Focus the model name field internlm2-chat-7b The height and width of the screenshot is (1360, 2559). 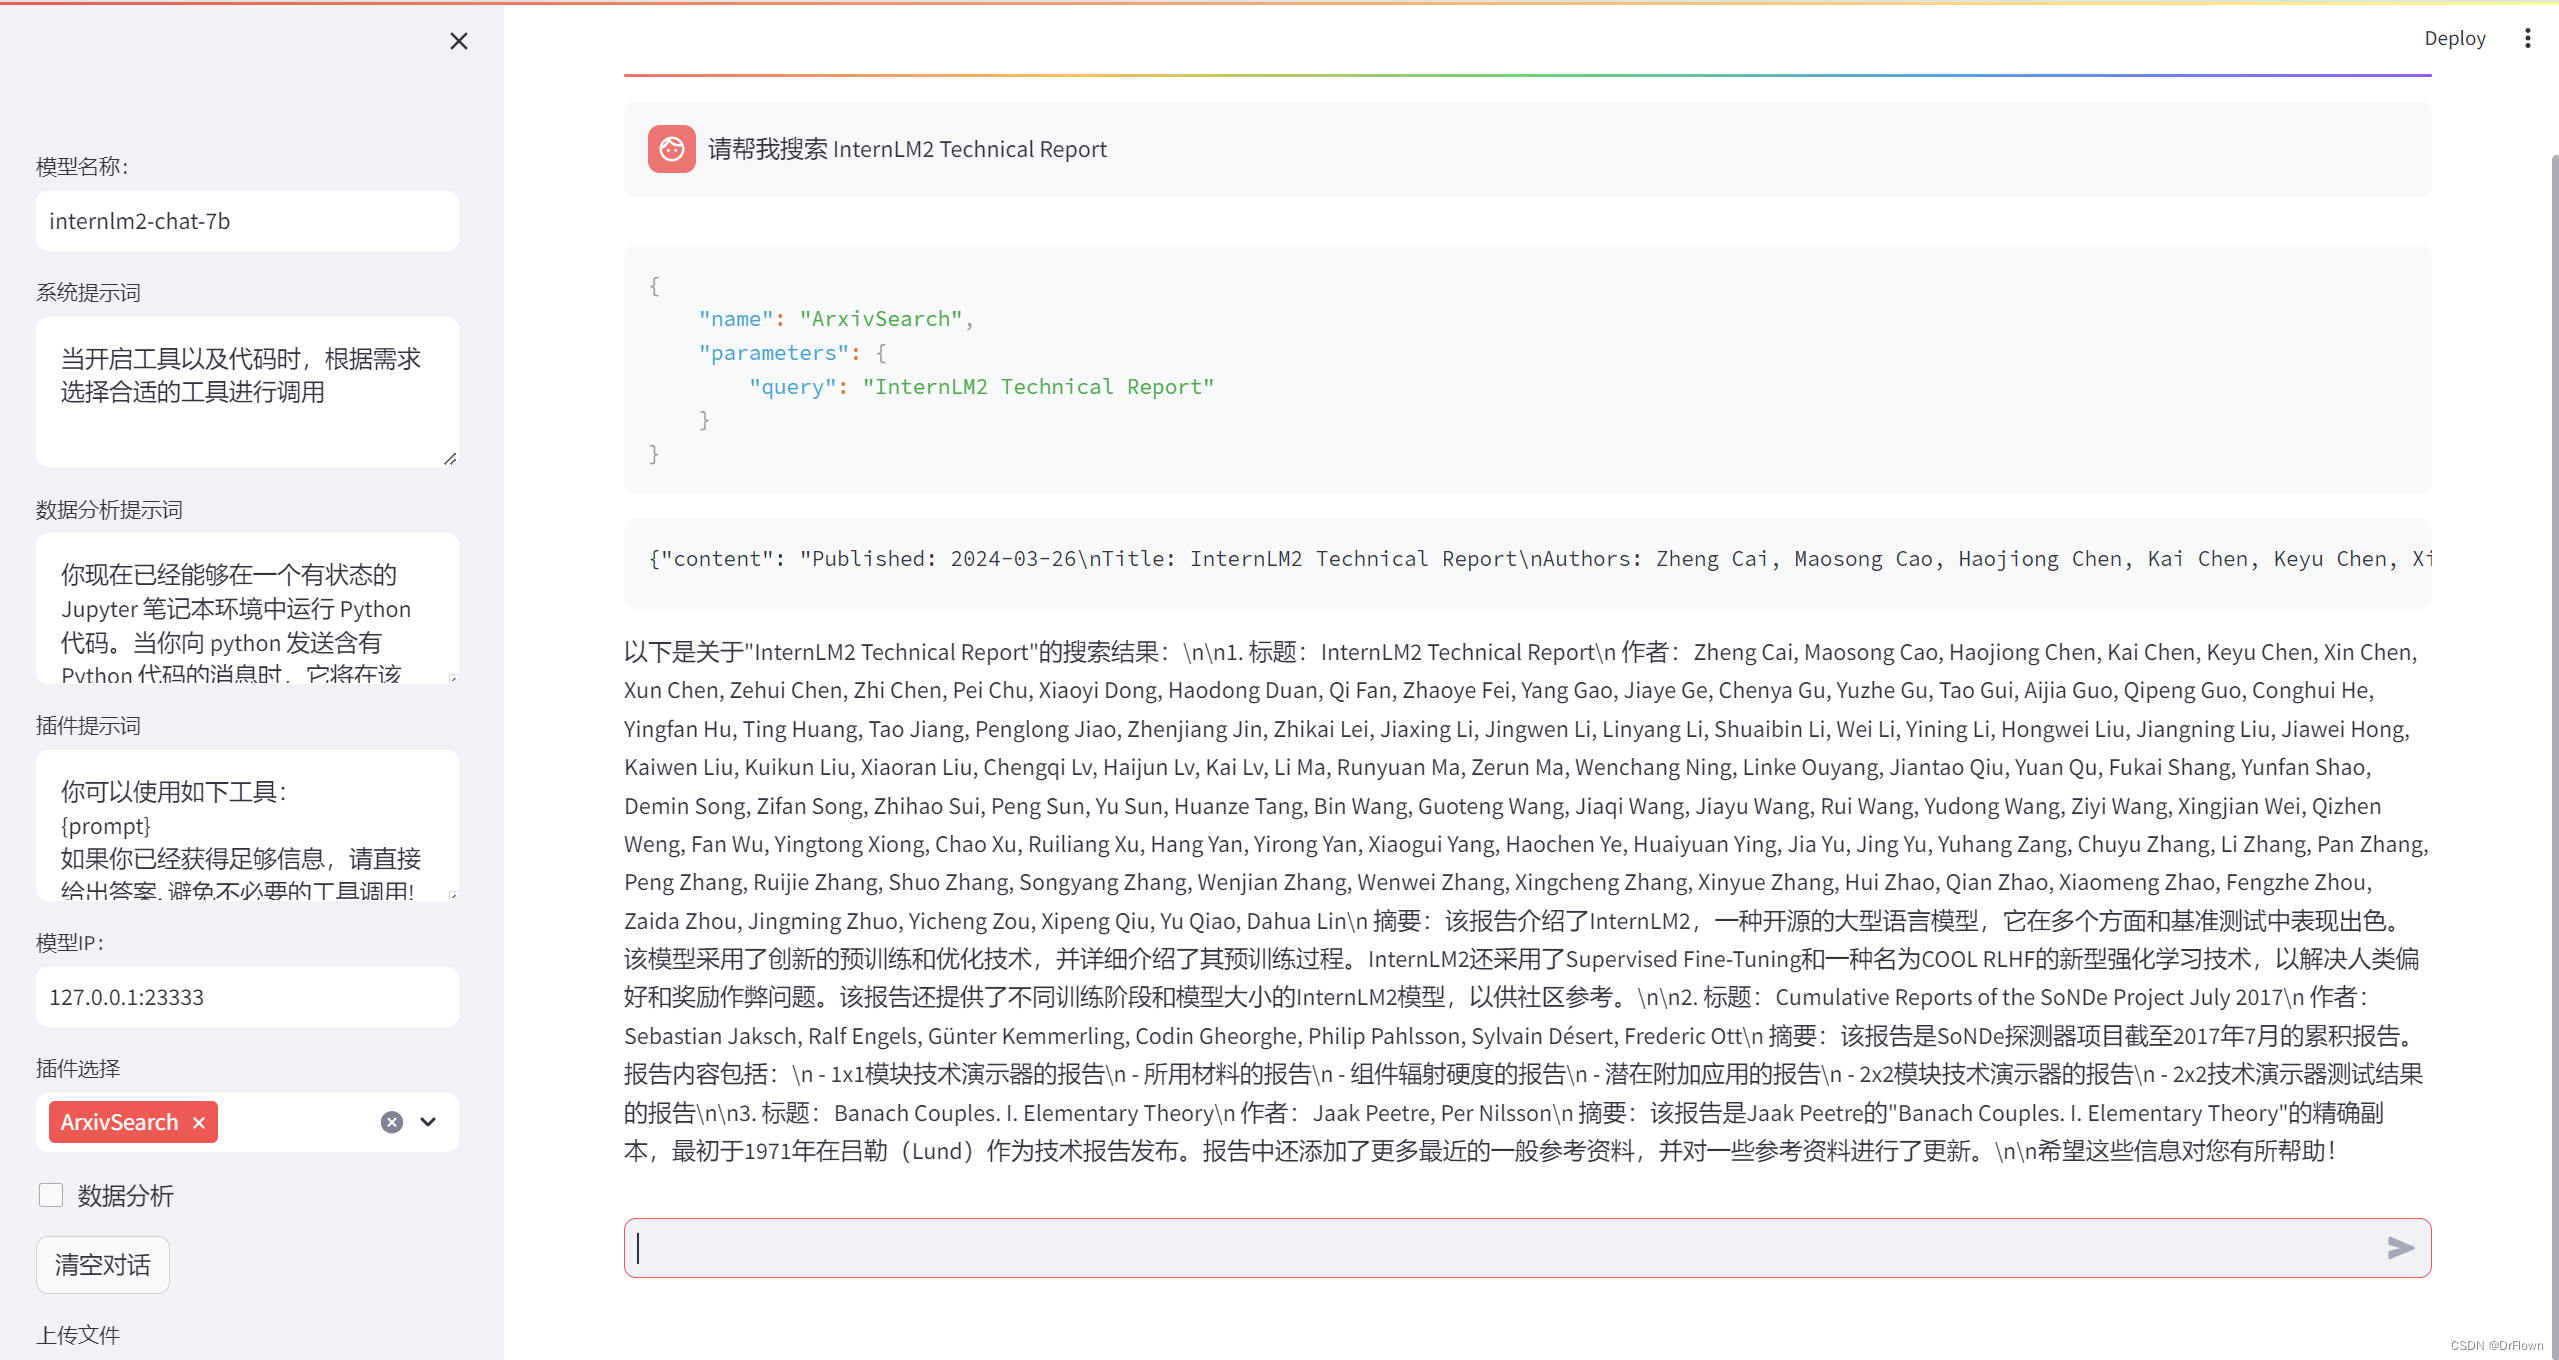[x=247, y=221]
